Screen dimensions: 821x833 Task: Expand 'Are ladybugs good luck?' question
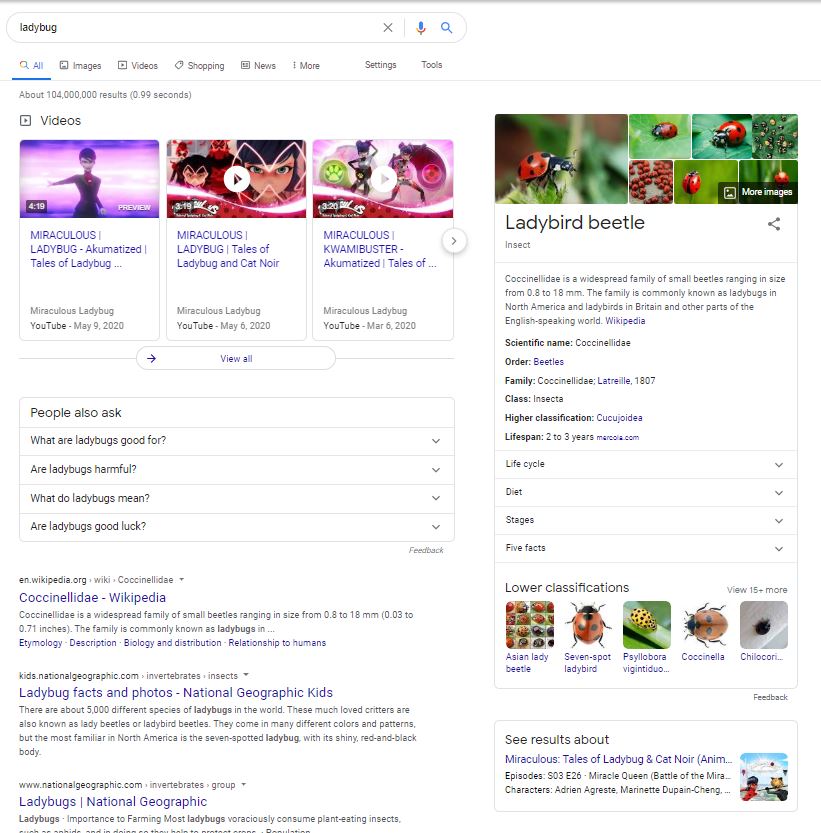pyautogui.click(x=236, y=526)
